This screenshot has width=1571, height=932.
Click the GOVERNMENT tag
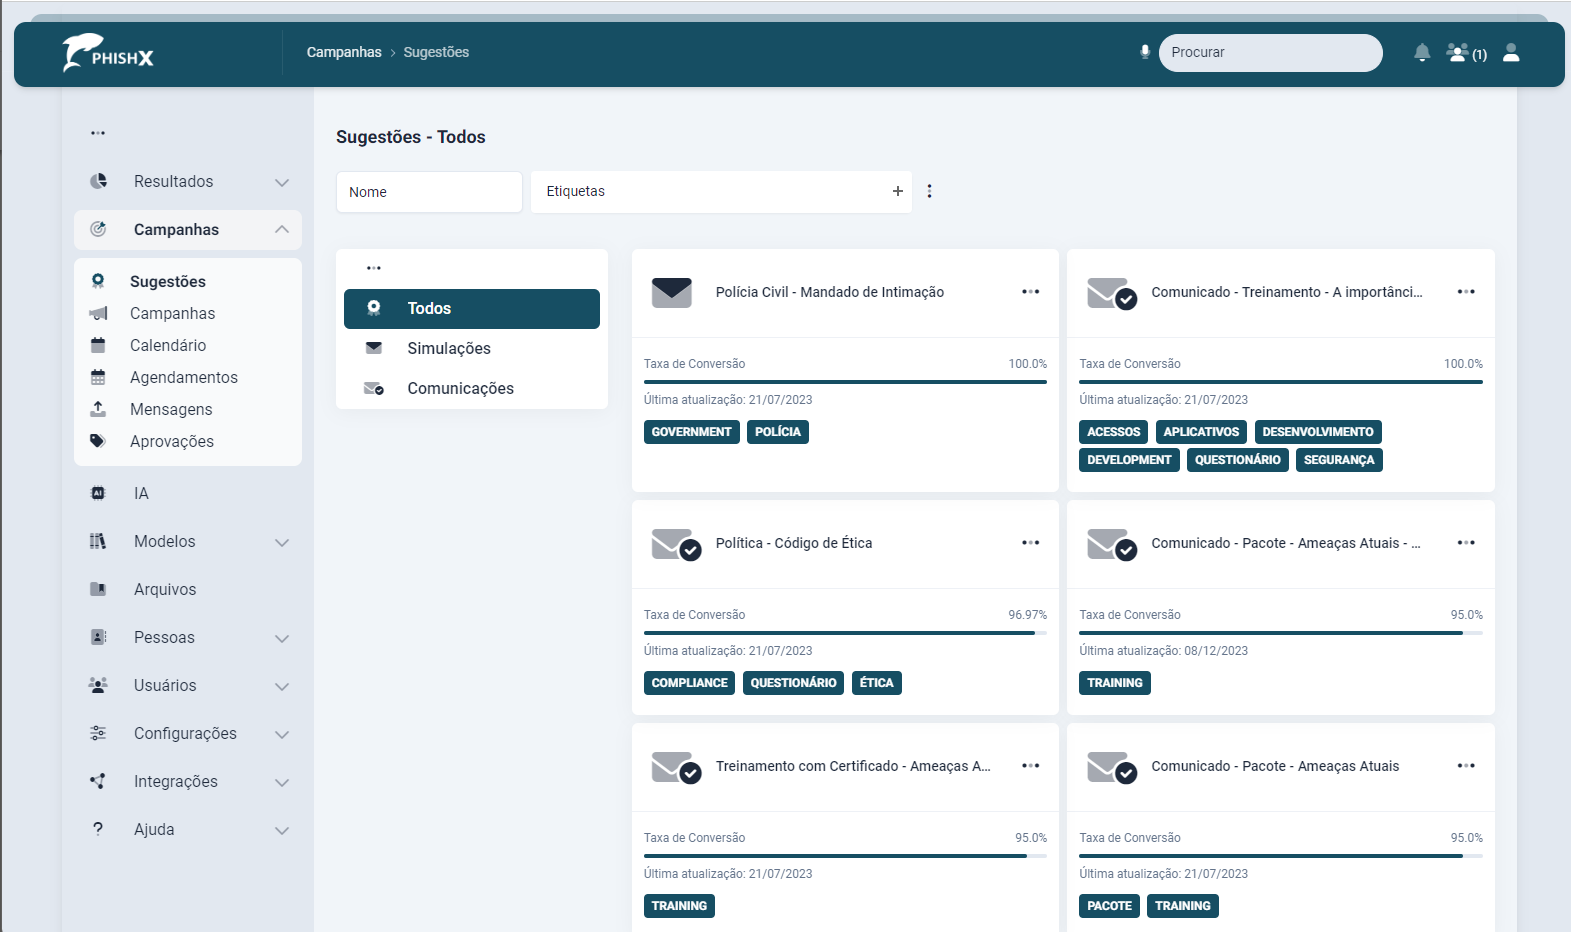[692, 432]
